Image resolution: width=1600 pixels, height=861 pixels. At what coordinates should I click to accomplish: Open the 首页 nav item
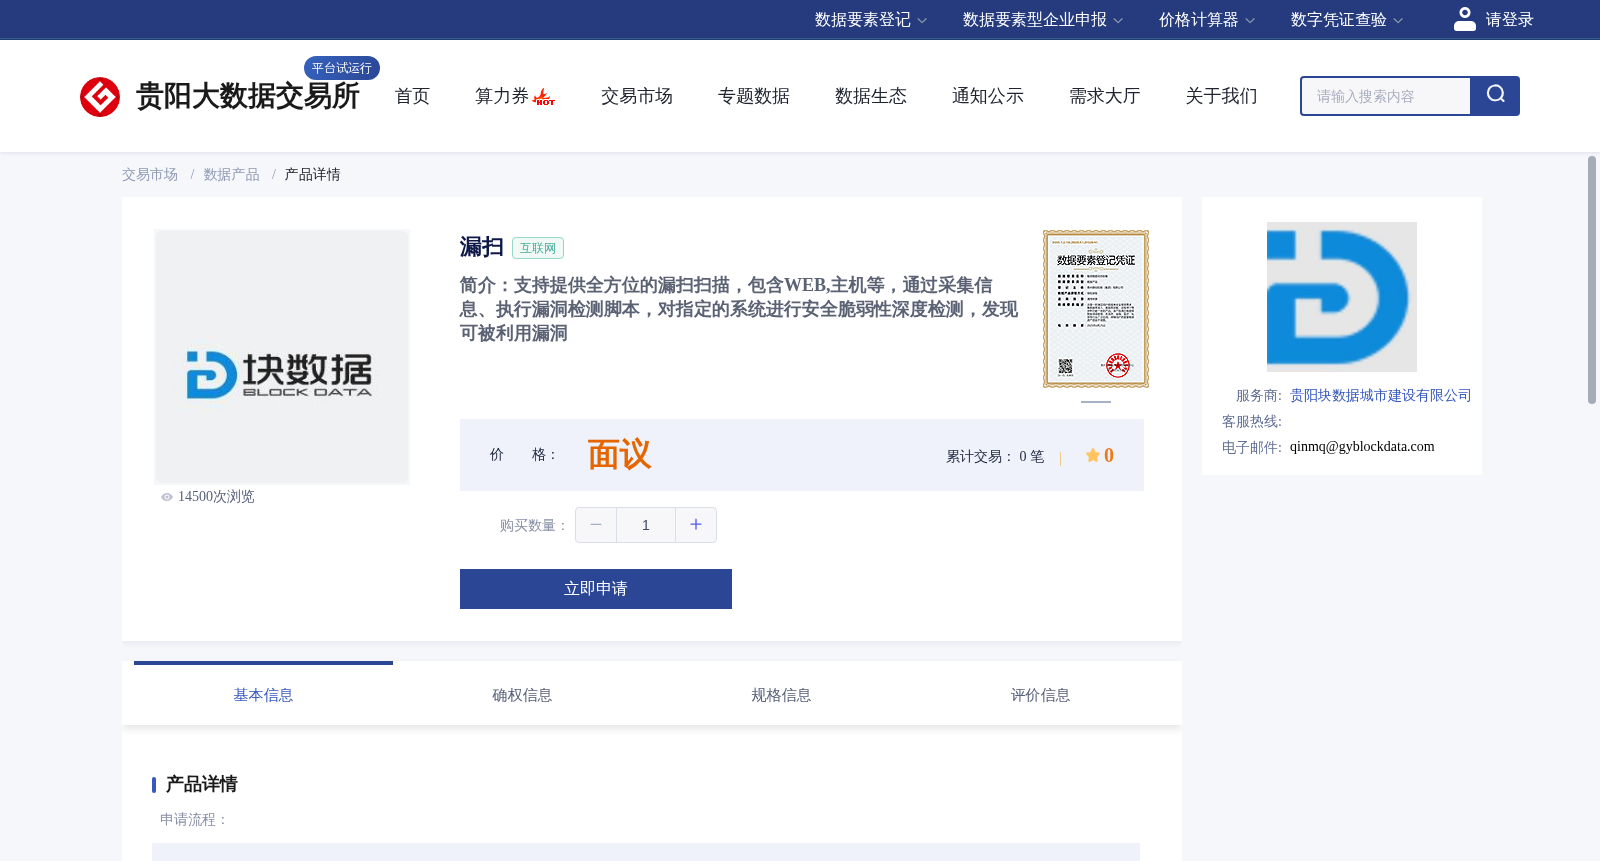point(412,96)
